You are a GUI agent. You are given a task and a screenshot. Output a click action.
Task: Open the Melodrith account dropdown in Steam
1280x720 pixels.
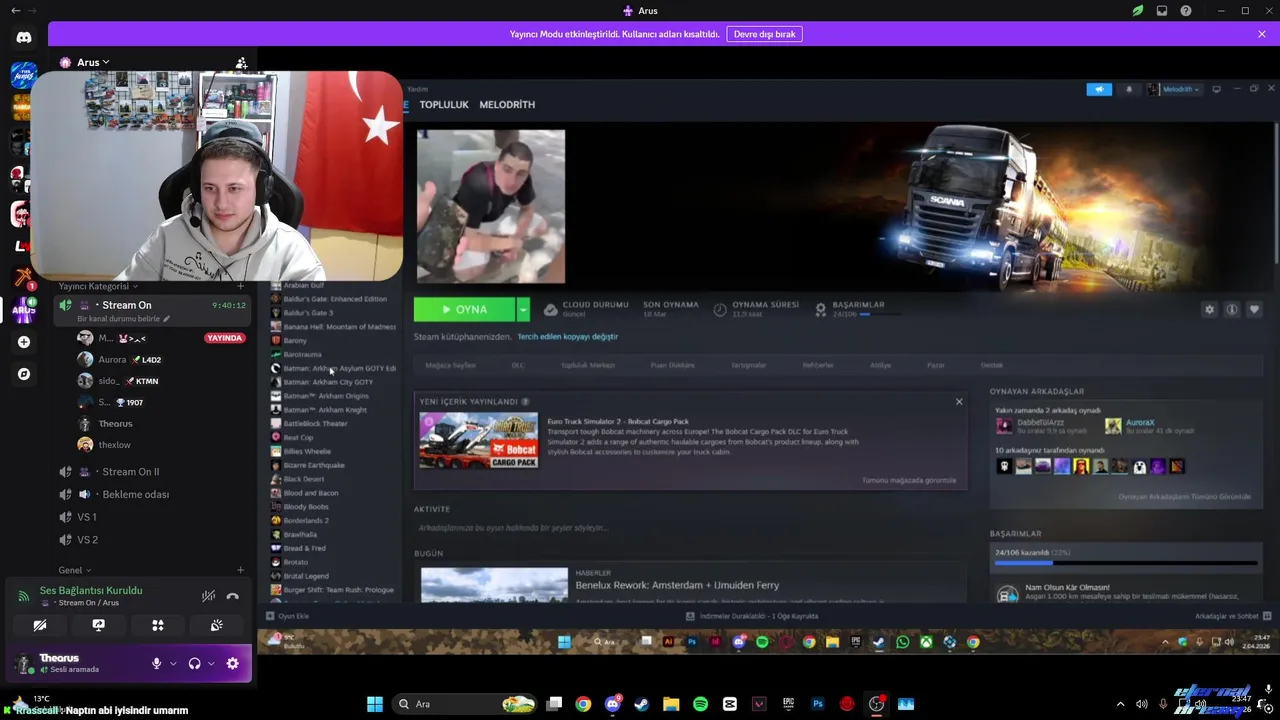[1174, 89]
